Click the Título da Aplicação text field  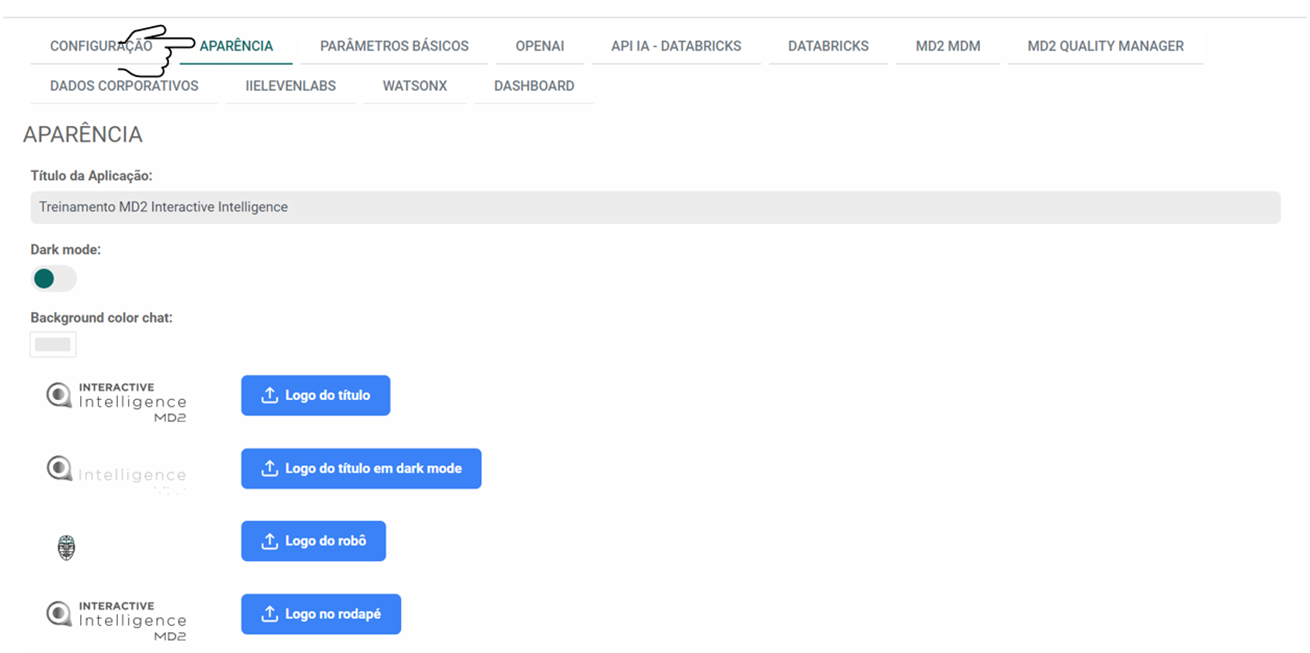pos(655,207)
